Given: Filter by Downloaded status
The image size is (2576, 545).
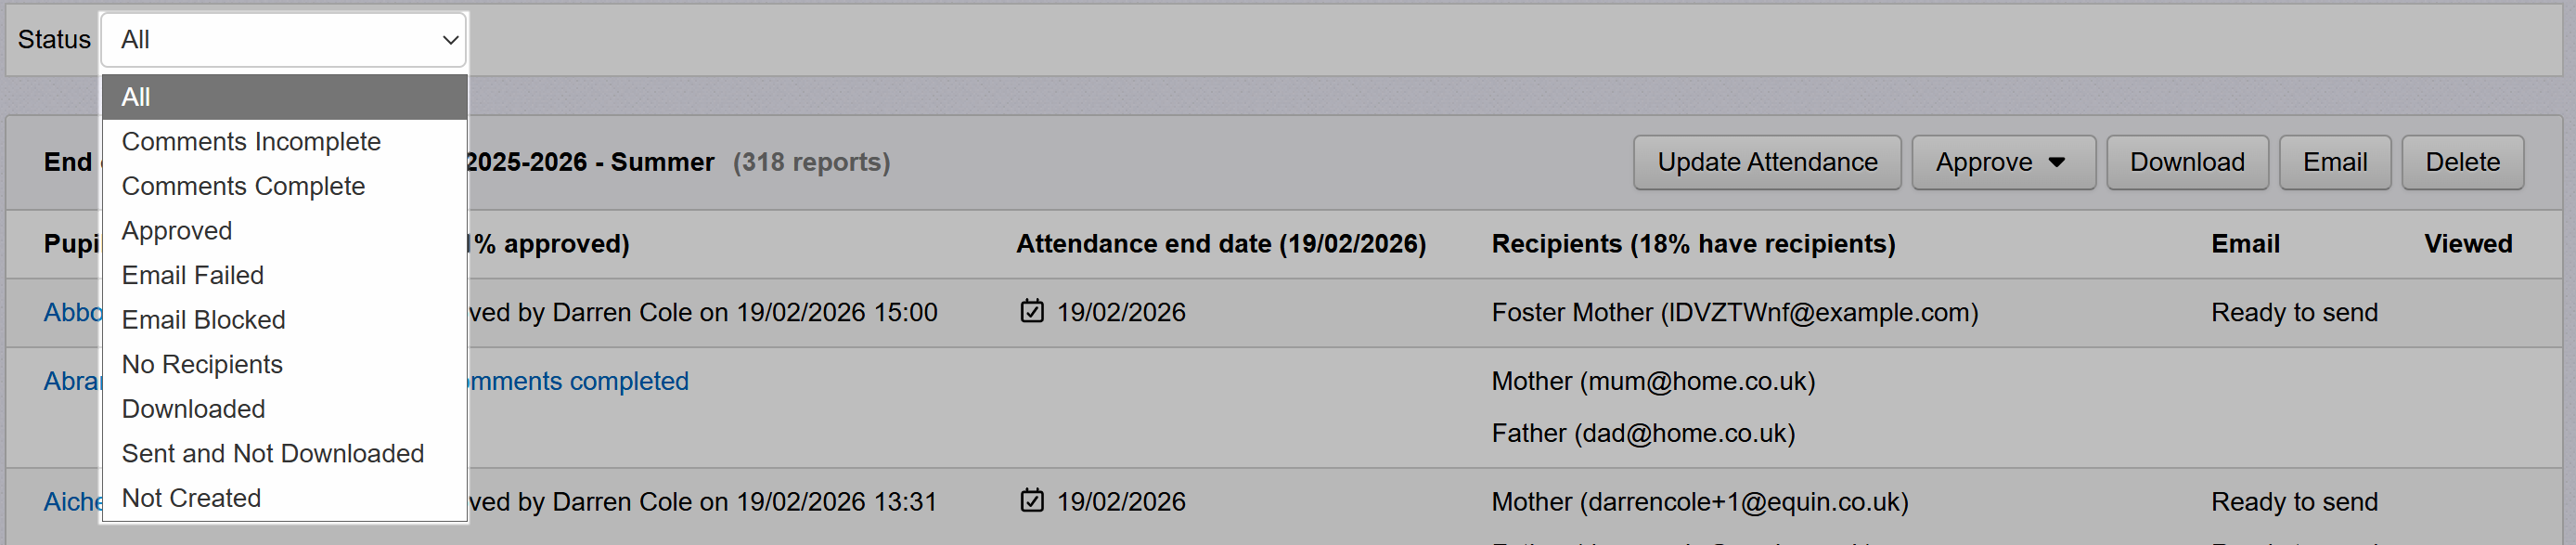Looking at the screenshot, I should point(193,409).
